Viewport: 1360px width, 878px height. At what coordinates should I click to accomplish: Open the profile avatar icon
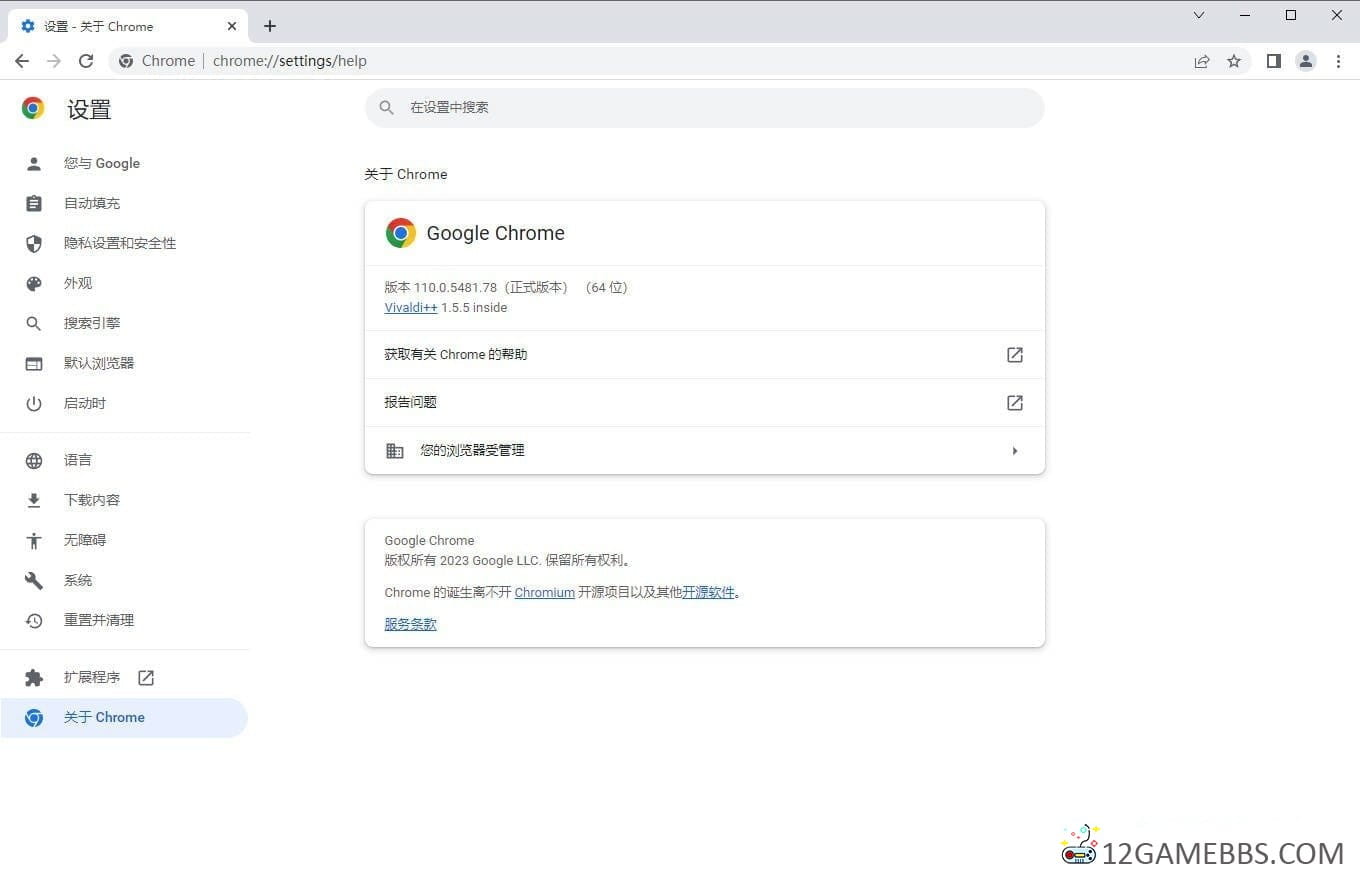pos(1306,61)
